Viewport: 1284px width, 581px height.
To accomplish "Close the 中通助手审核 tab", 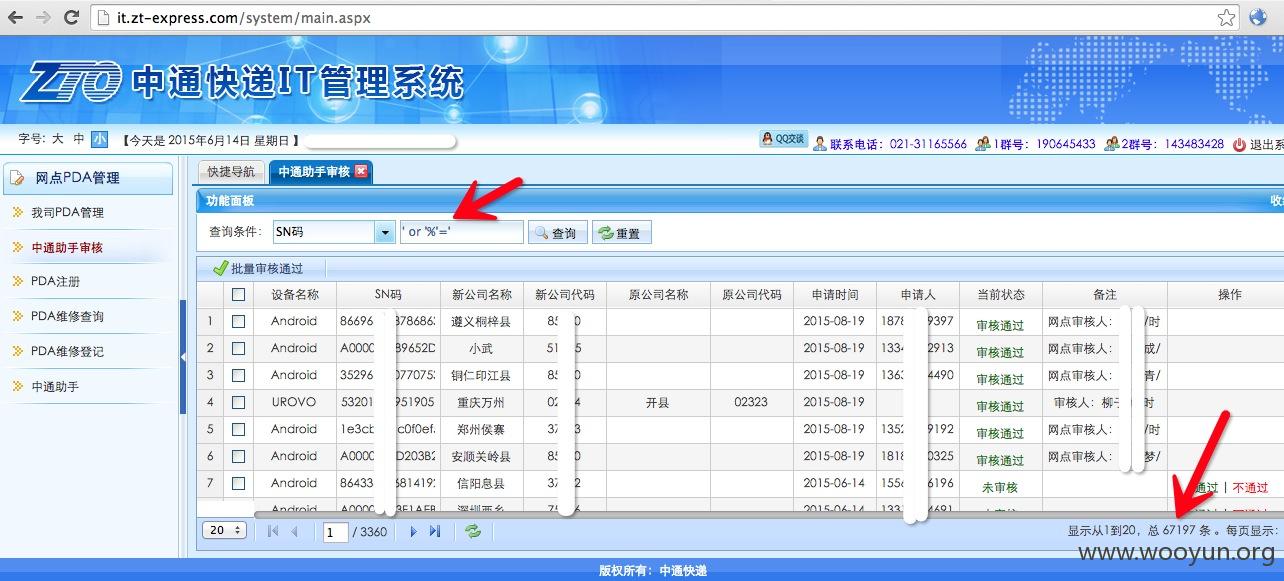I will click(361, 171).
